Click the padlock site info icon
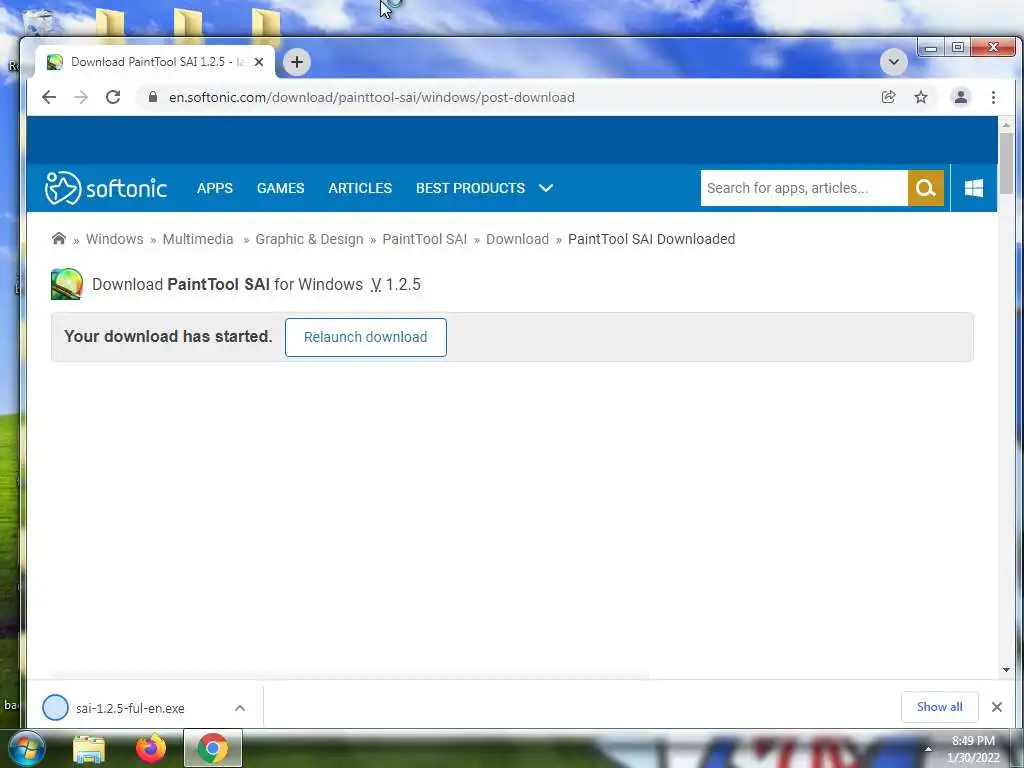The image size is (1024, 768). [153, 97]
